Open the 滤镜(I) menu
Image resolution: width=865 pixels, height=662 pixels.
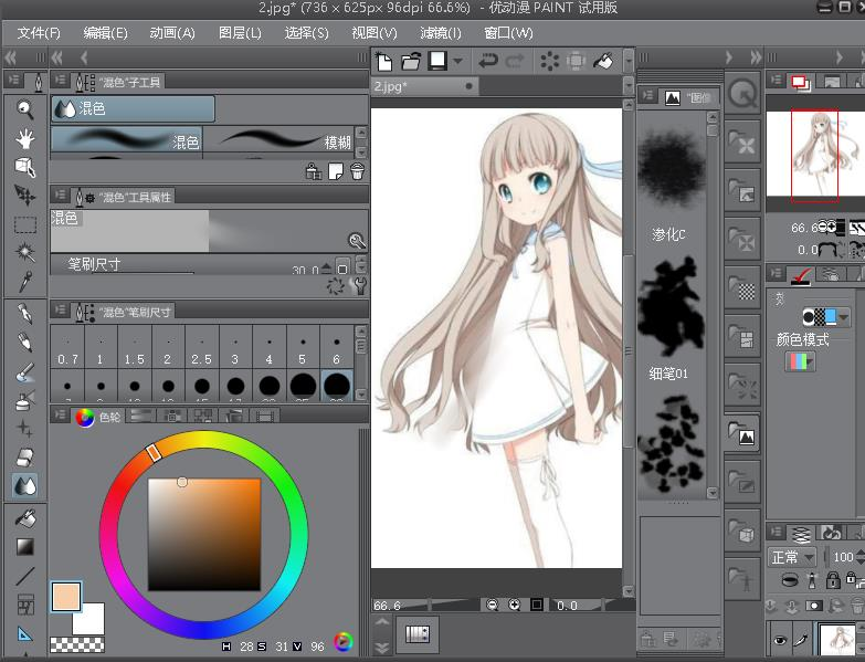click(x=440, y=33)
